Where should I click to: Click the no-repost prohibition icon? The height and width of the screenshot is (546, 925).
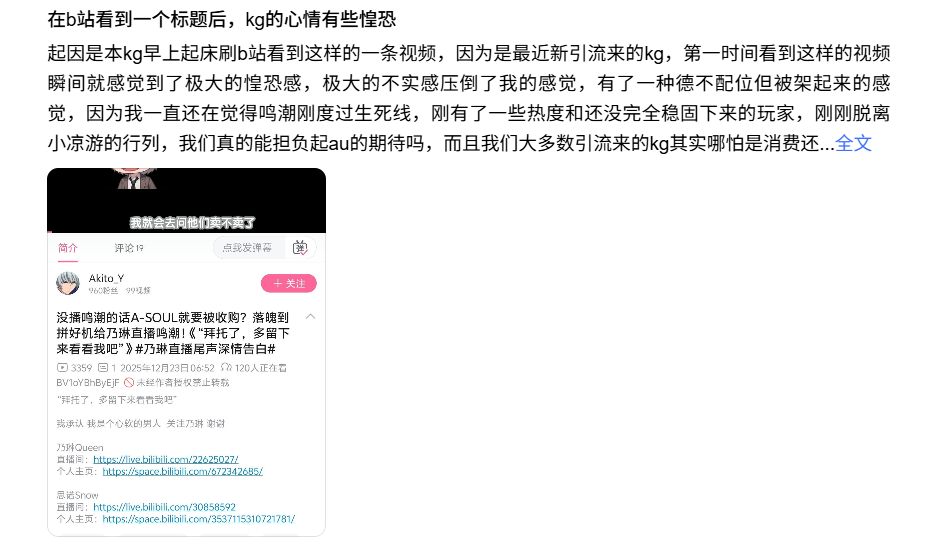click(x=129, y=382)
